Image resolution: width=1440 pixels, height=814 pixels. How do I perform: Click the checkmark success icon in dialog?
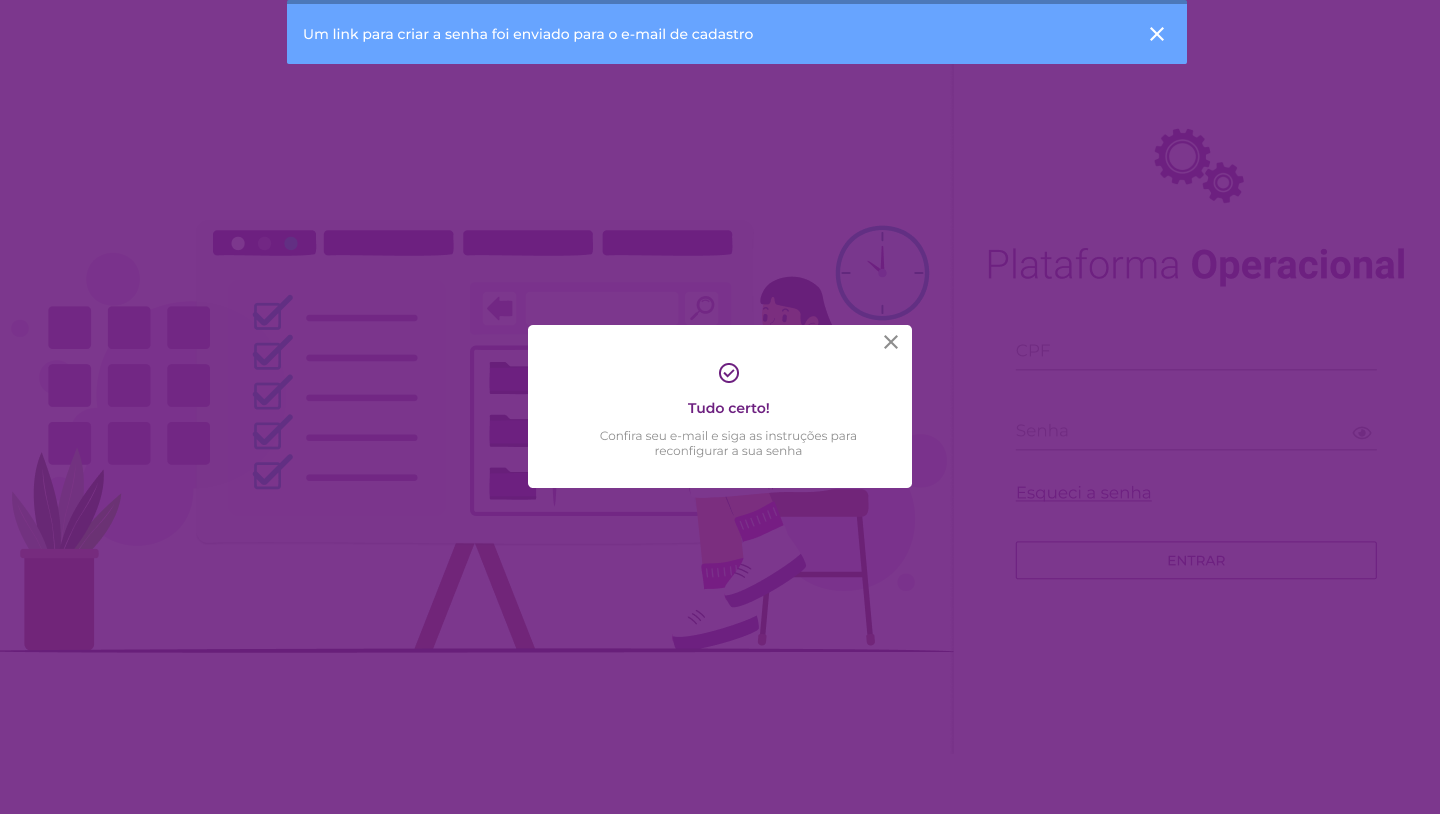(x=729, y=373)
